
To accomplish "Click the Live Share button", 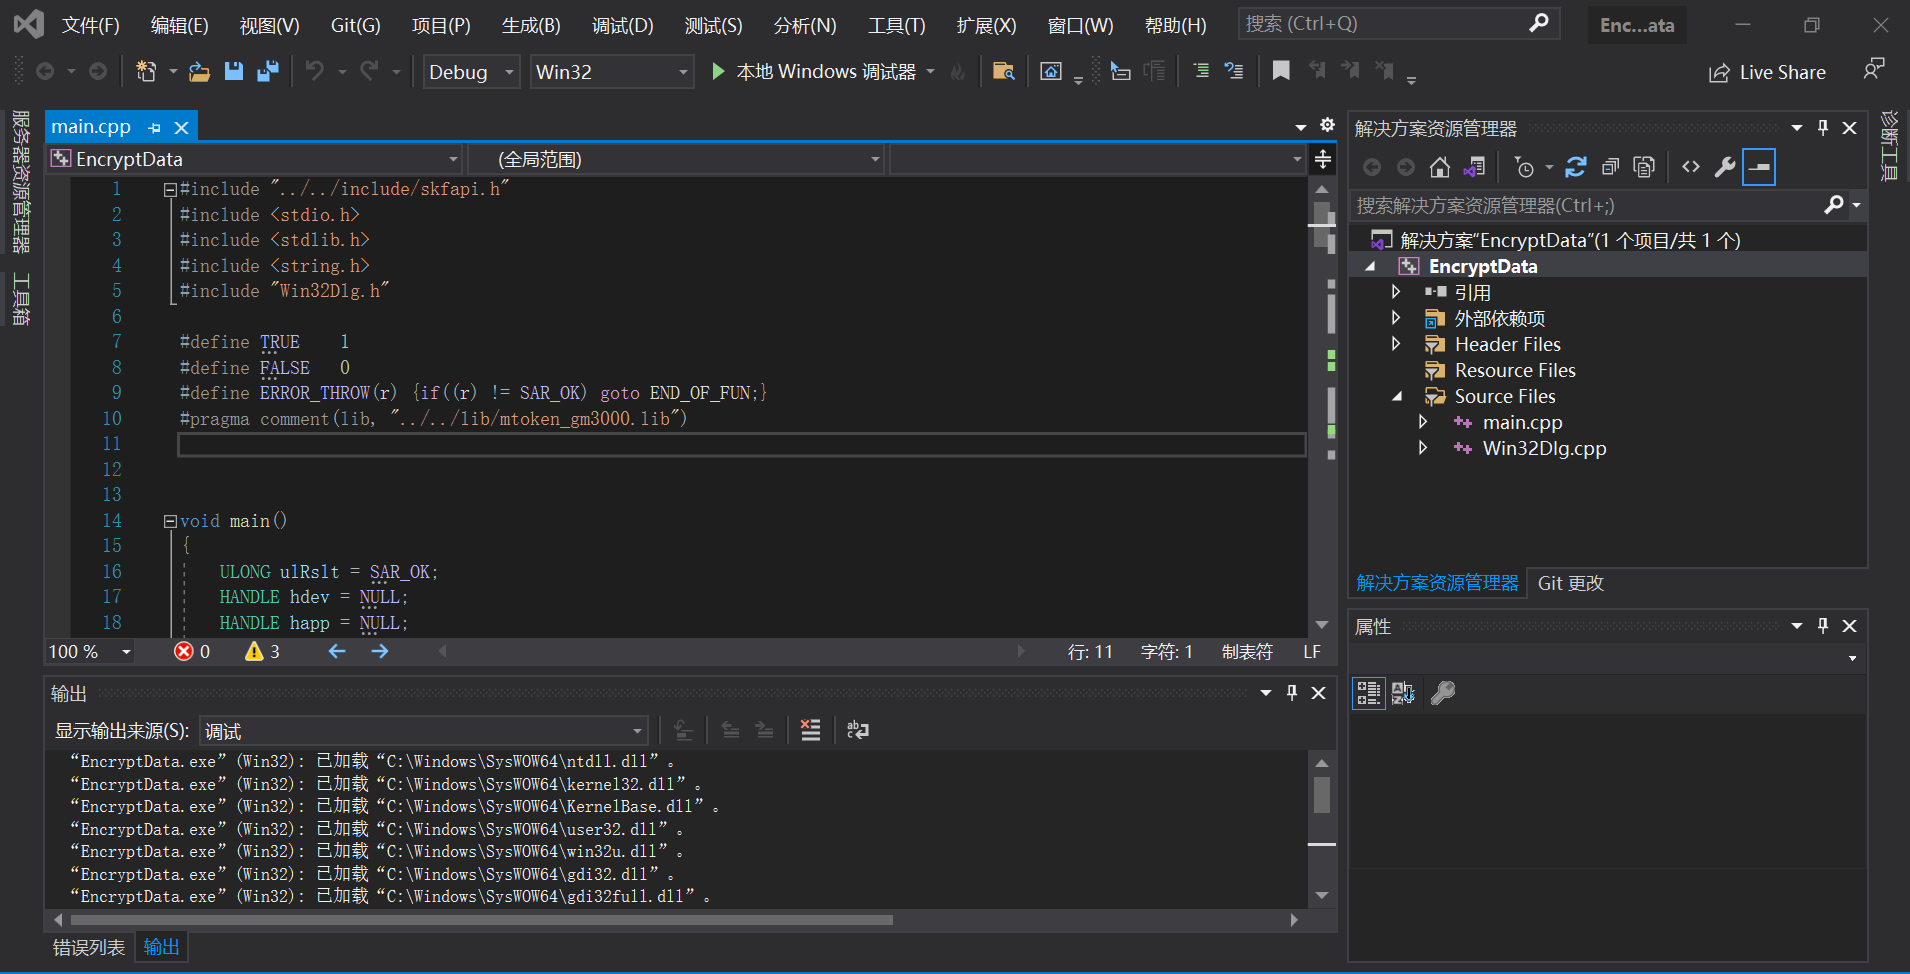I will (x=1767, y=72).
